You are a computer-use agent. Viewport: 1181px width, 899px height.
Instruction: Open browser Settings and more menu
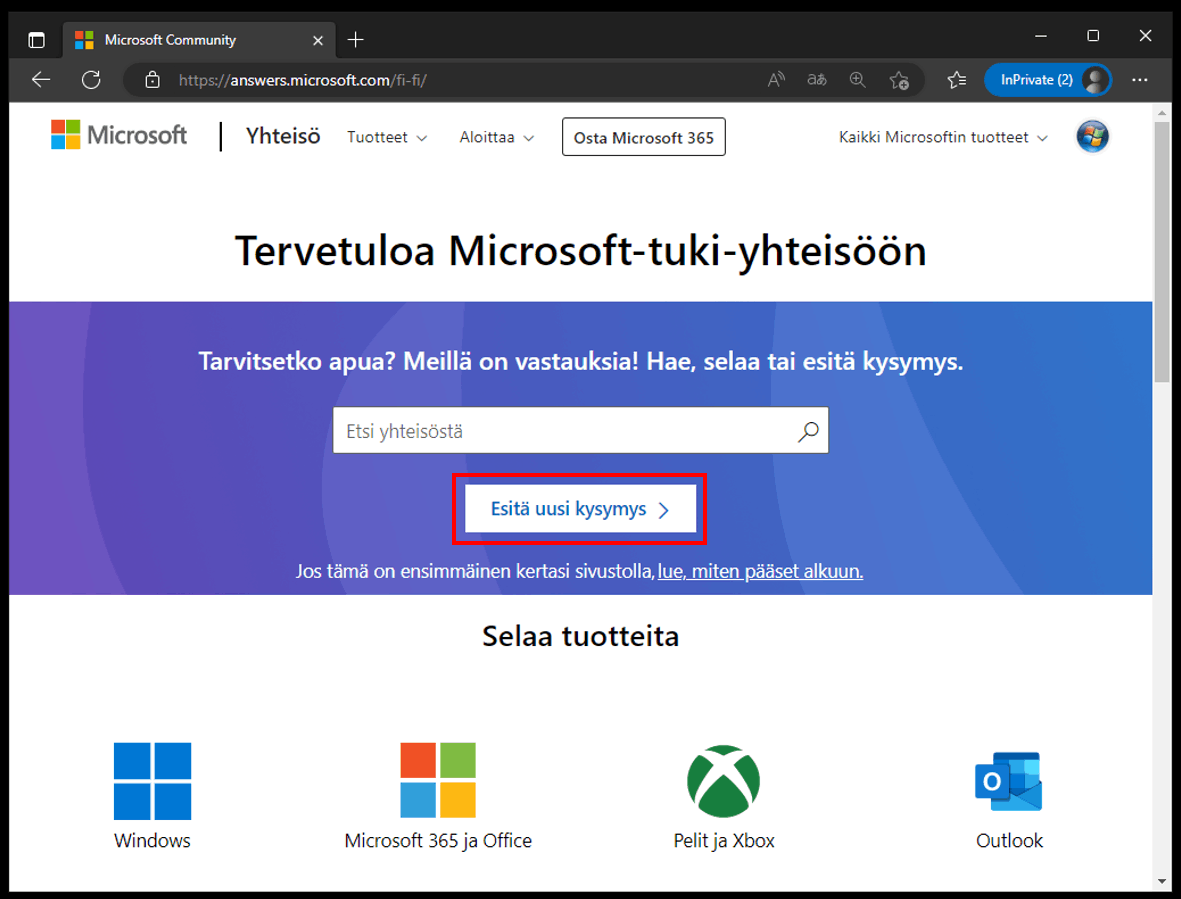[1140, 80]
